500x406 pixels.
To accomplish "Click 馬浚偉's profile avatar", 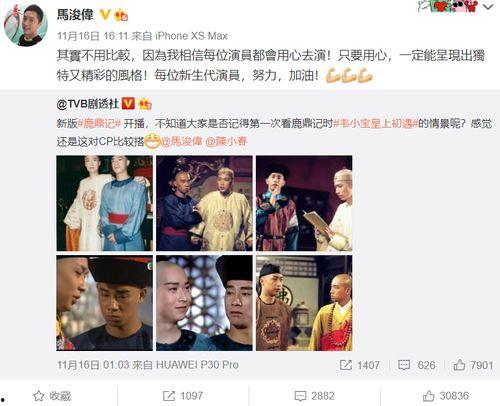I will point(26,25).
